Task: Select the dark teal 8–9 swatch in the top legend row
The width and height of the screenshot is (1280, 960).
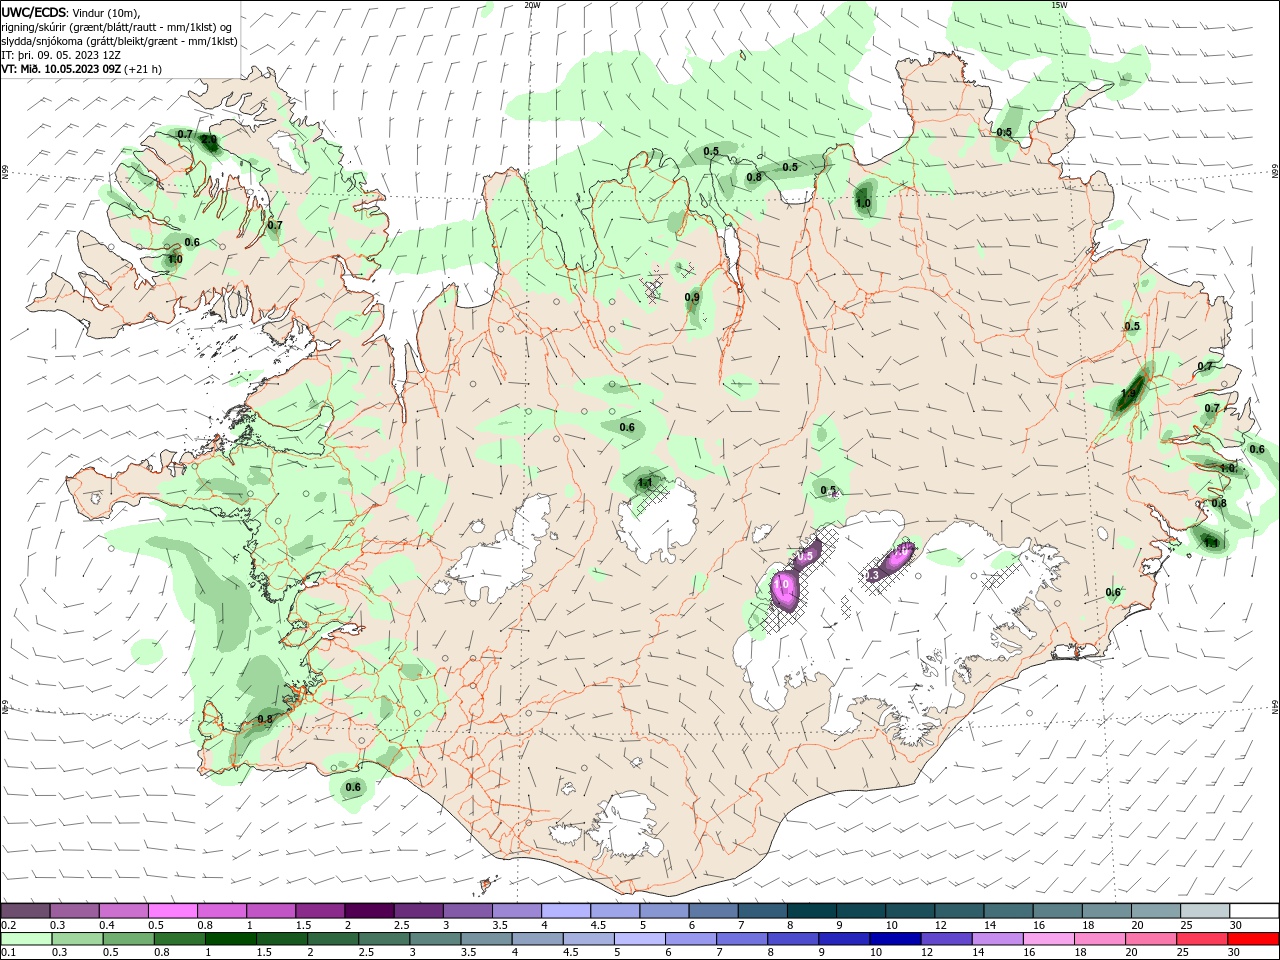Action: coord(811,910)
